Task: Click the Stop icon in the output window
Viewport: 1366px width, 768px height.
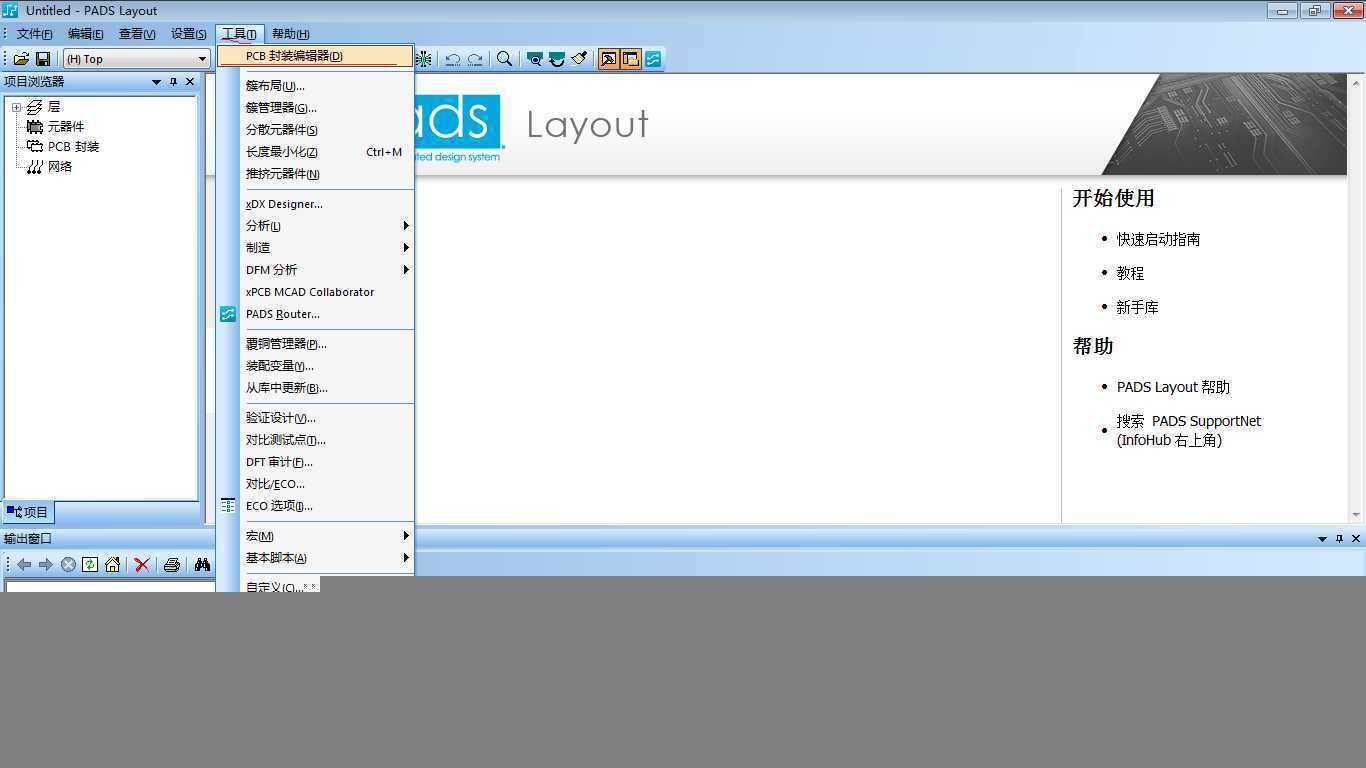Action: [68, 565]
